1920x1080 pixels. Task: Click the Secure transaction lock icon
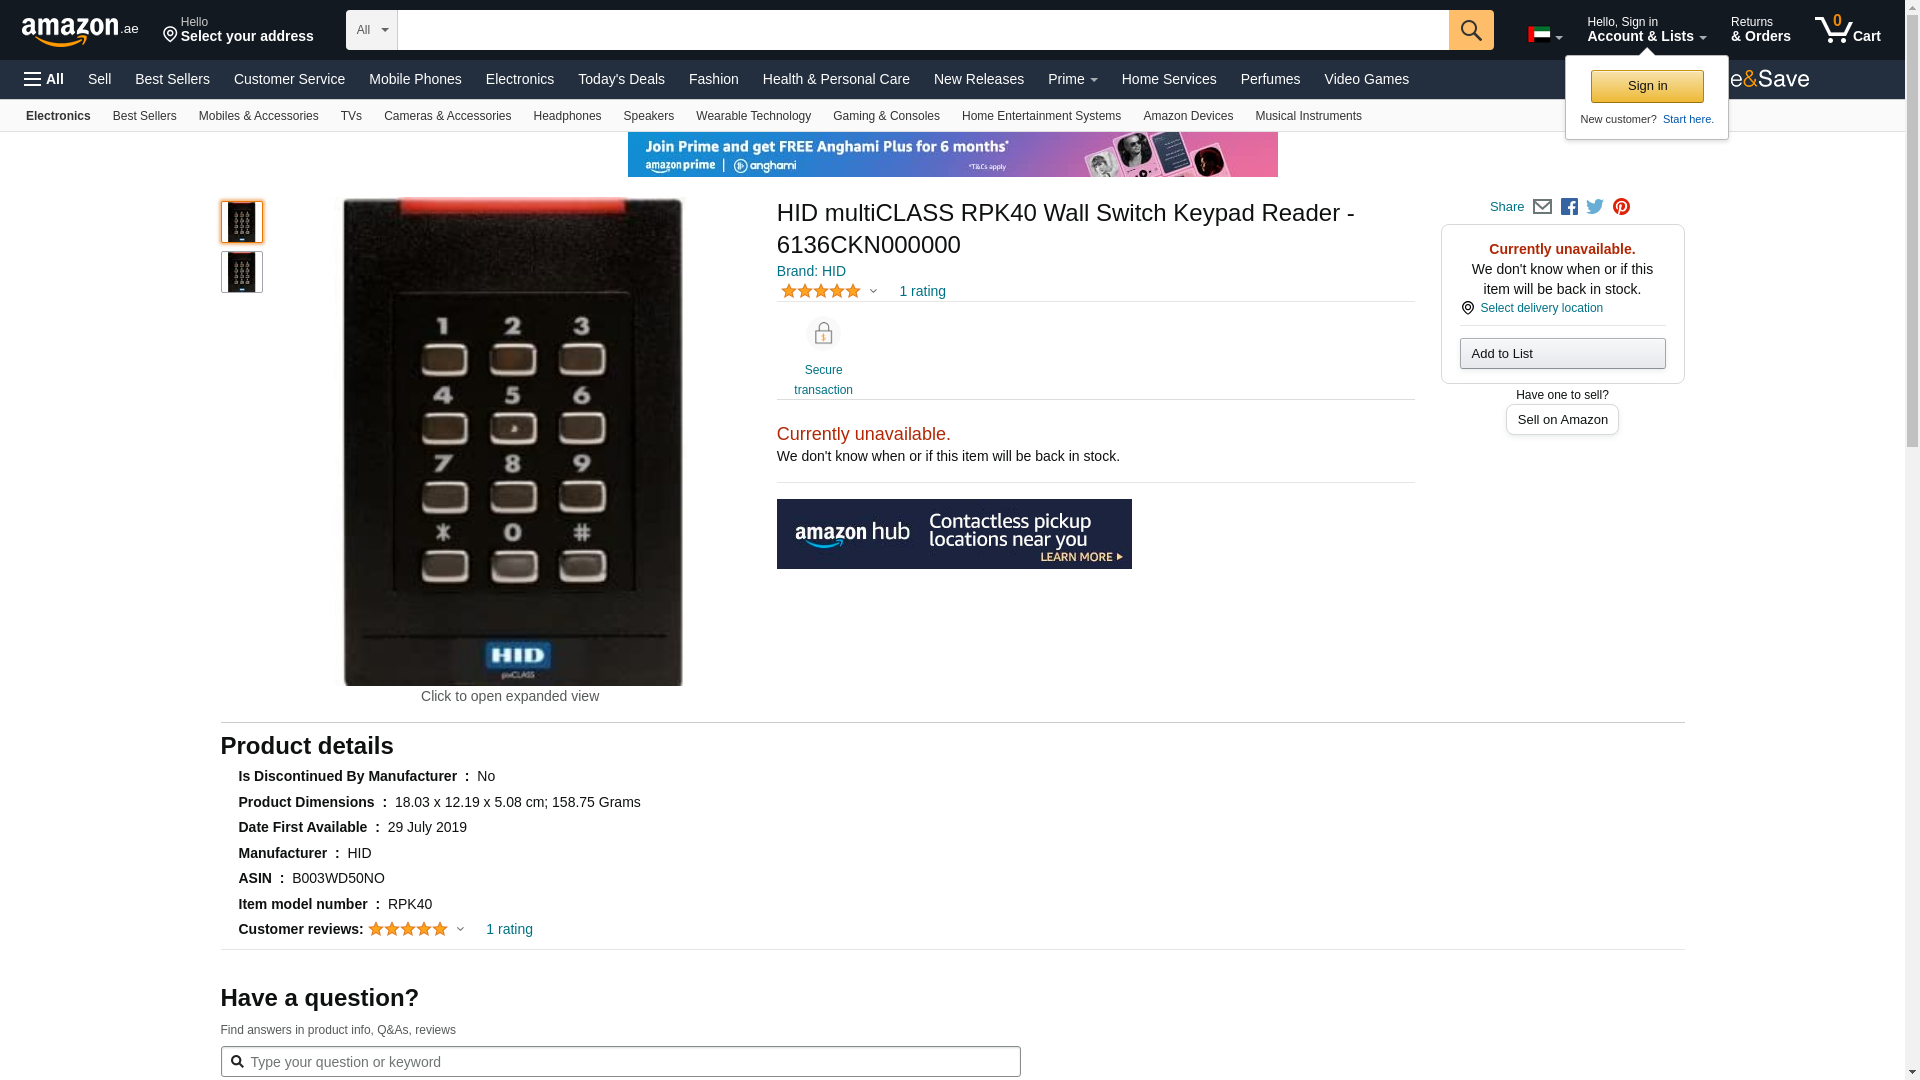[823, 334]
